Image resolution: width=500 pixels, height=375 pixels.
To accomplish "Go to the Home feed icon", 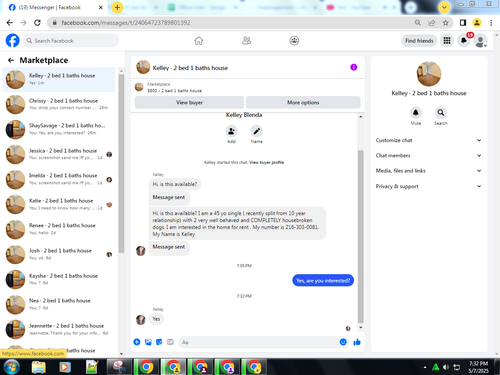I will click(199, 41).
